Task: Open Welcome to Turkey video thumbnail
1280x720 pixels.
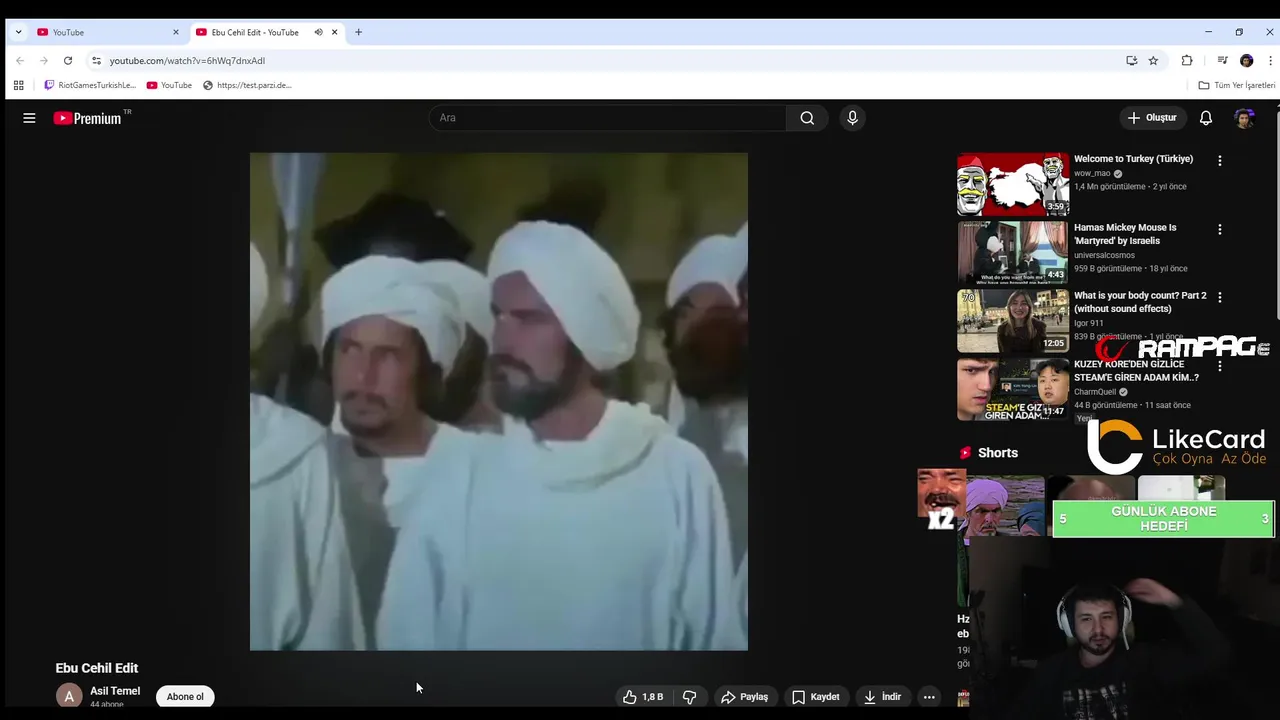Action: point(1012,184)
